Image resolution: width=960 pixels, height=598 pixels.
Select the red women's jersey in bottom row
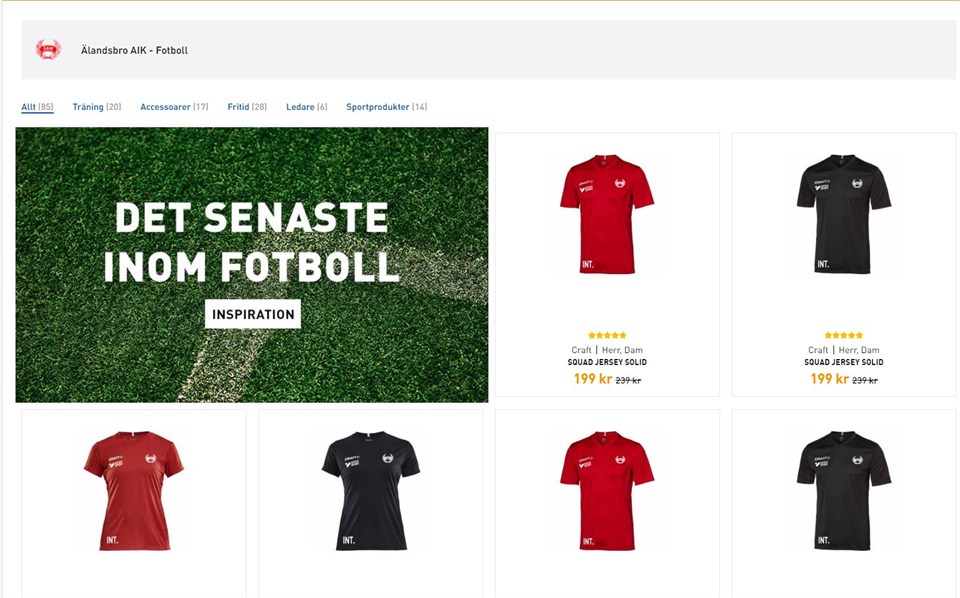(134, 490)
